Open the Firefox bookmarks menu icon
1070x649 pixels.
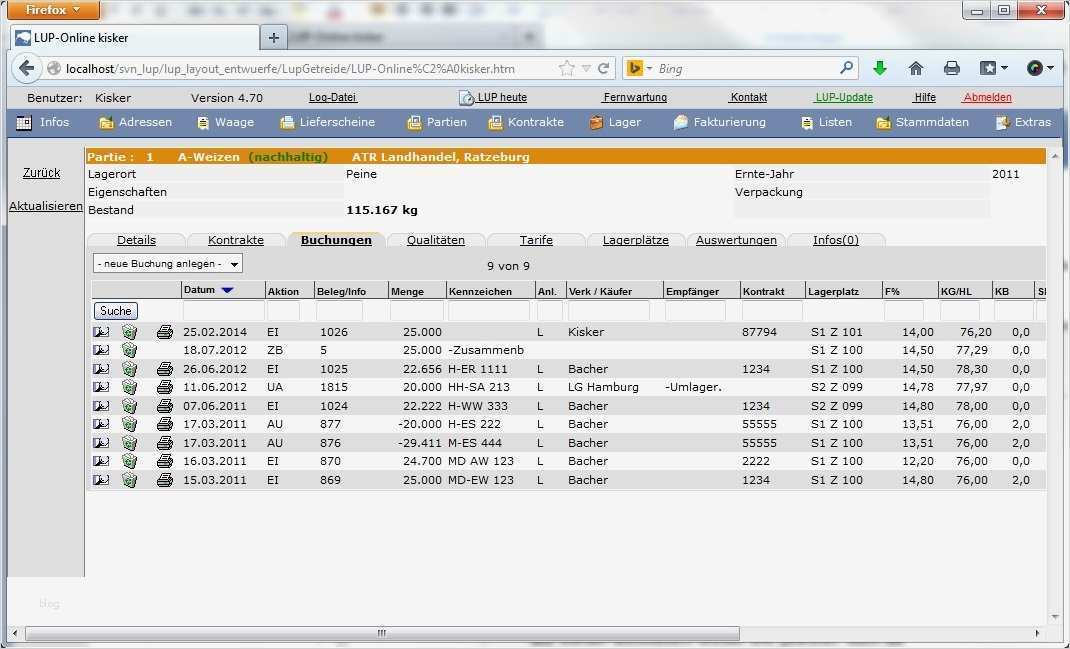(x=994, y=68)
